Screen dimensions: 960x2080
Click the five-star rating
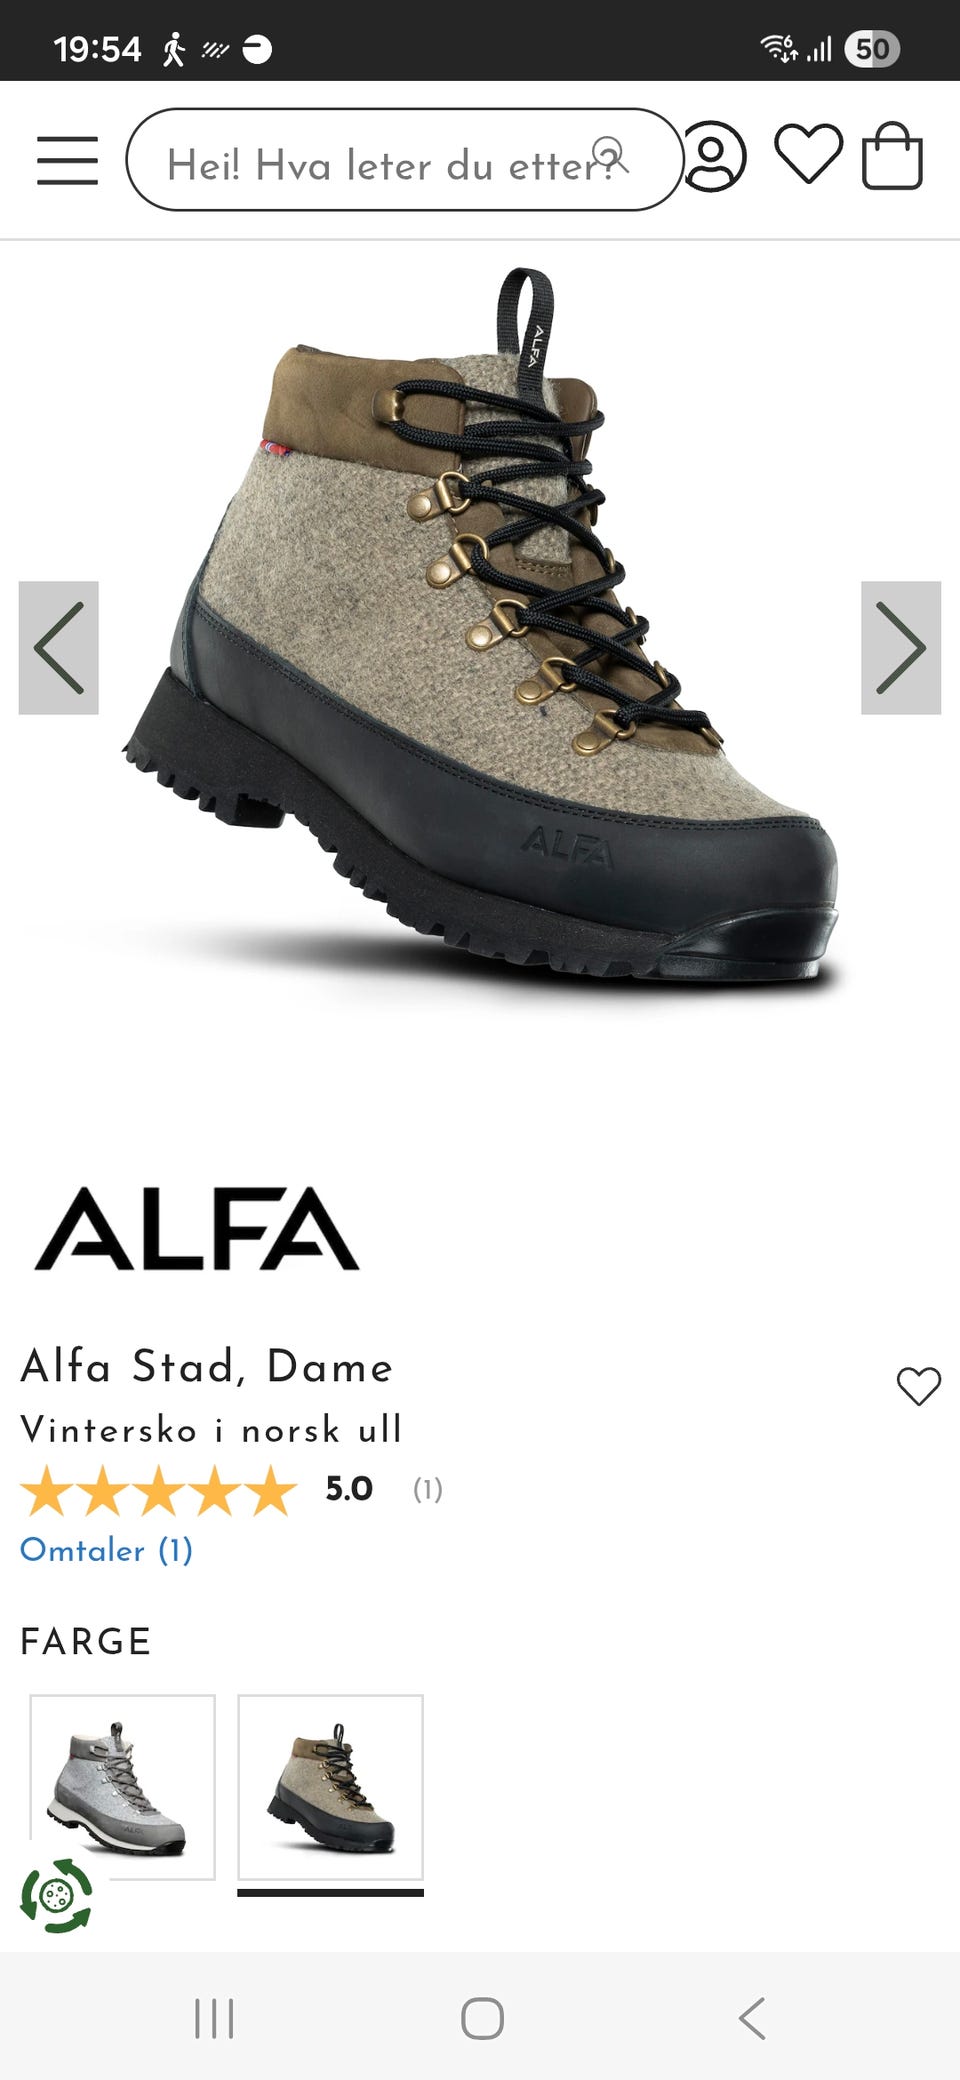coord(158,1490)
